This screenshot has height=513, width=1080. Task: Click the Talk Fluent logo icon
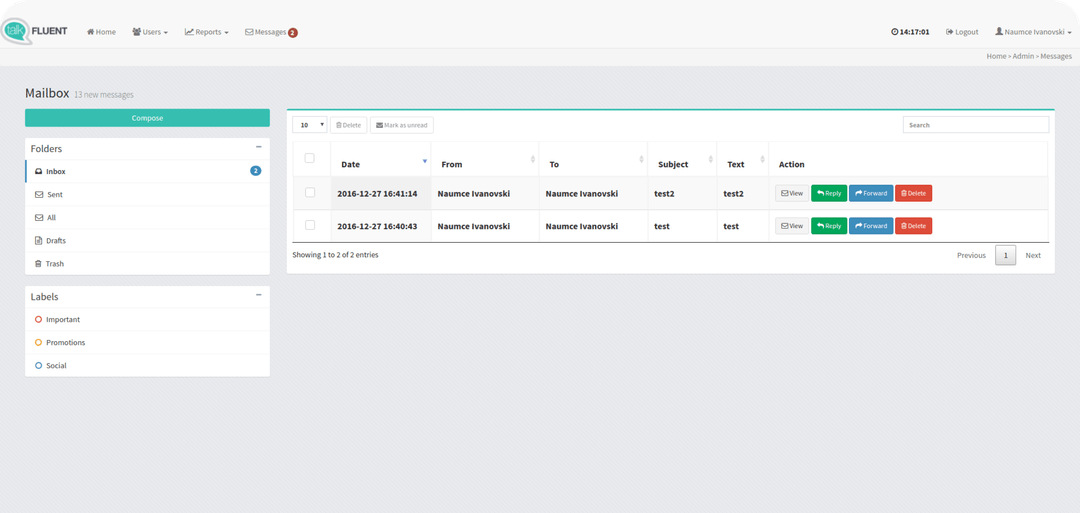(x=16, y=31)
